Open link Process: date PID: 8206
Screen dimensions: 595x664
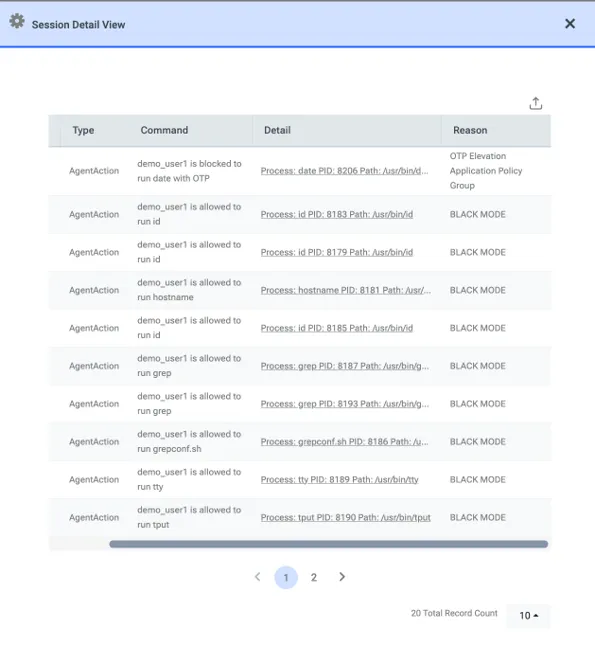(x=344, y=171)
